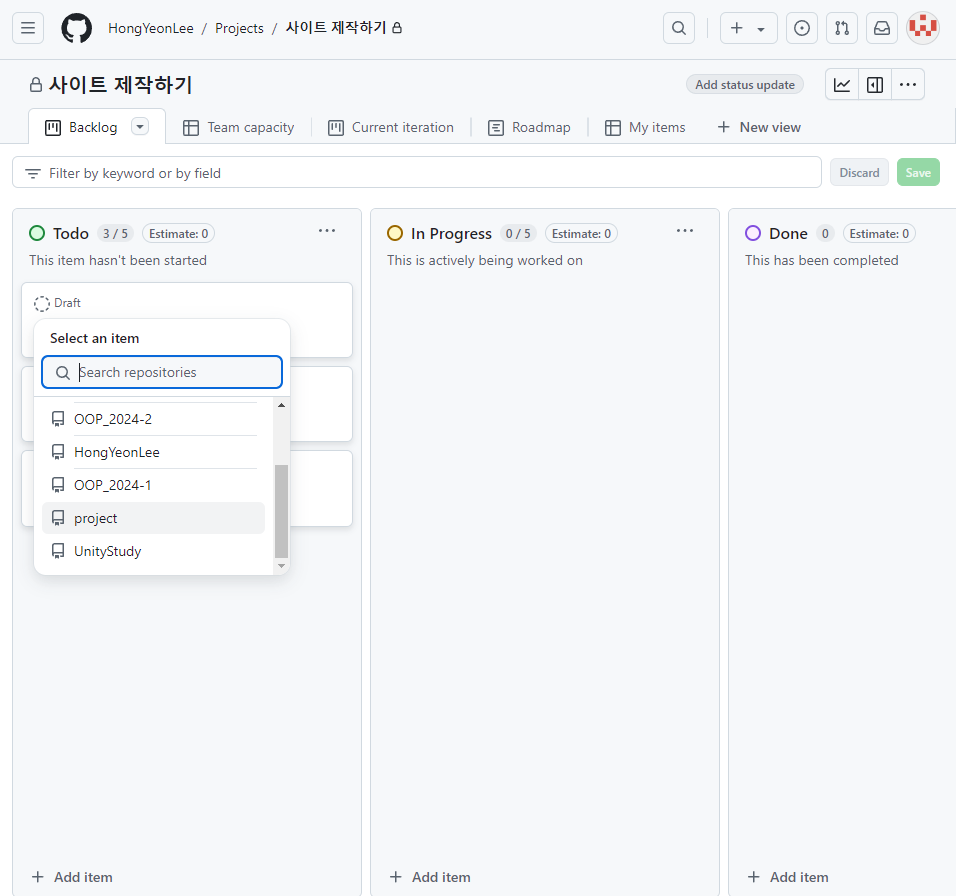Click Todo Estimate: 0 badge
The image size is (956, 896).
pyautogui.click(x=178, y=233)
